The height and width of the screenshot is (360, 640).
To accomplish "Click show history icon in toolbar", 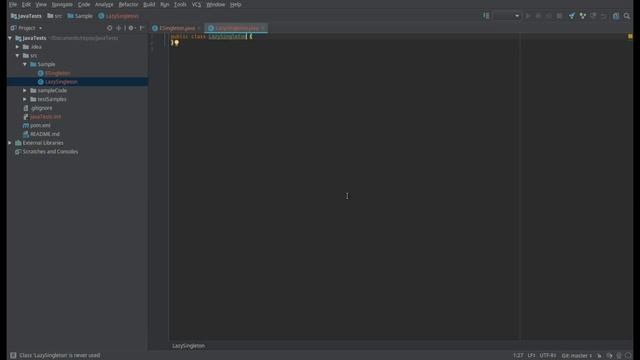I will coord(593,16).
